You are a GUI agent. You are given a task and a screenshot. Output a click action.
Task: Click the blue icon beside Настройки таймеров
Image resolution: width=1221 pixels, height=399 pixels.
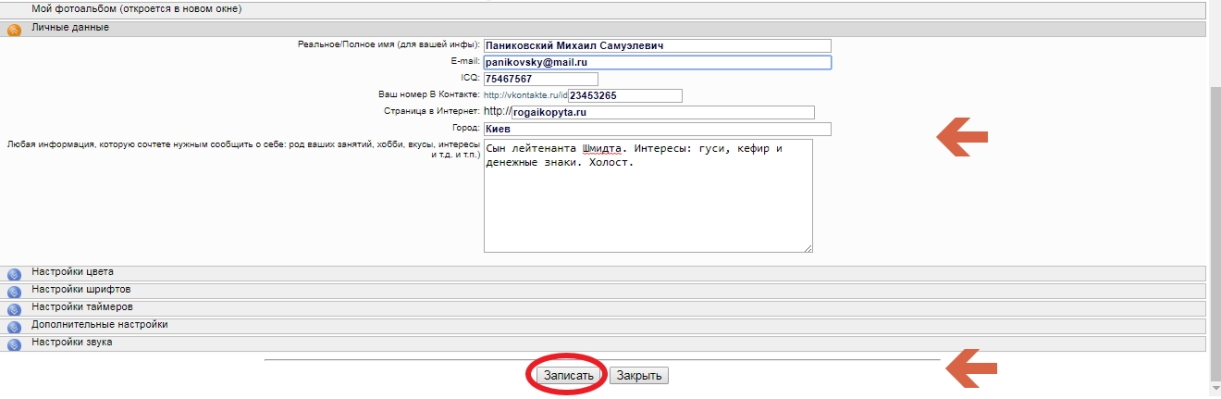click(14, 309)
